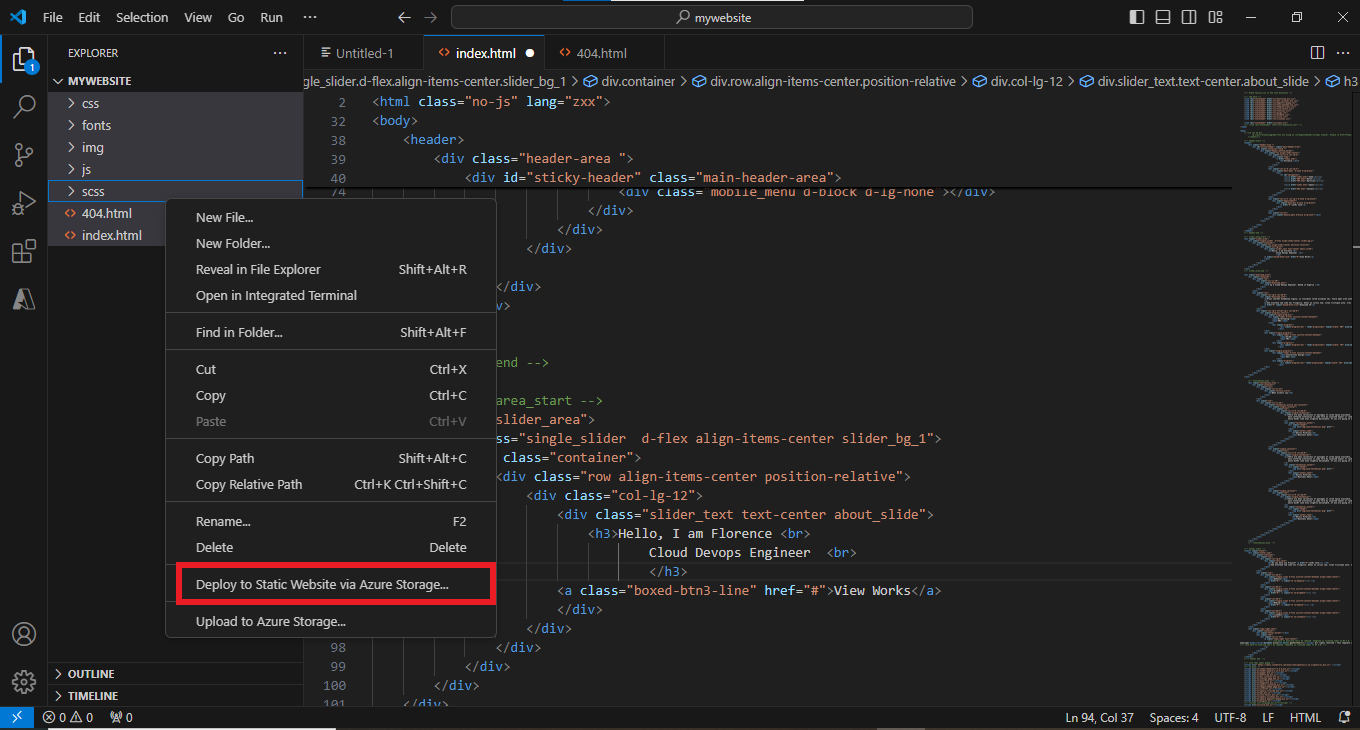The image size is (1360, 730).
Task: Expand the css folder in explorer
Action: tap(90, 103)
